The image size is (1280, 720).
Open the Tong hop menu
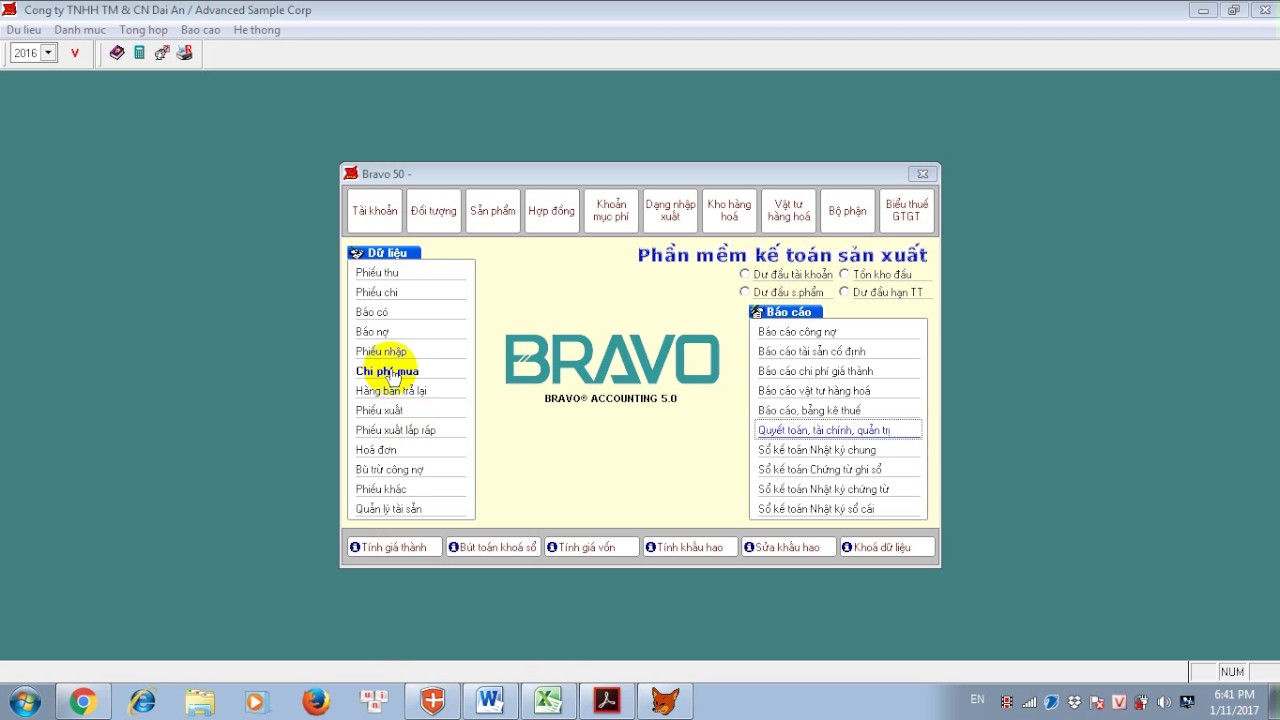pos(144,30)
